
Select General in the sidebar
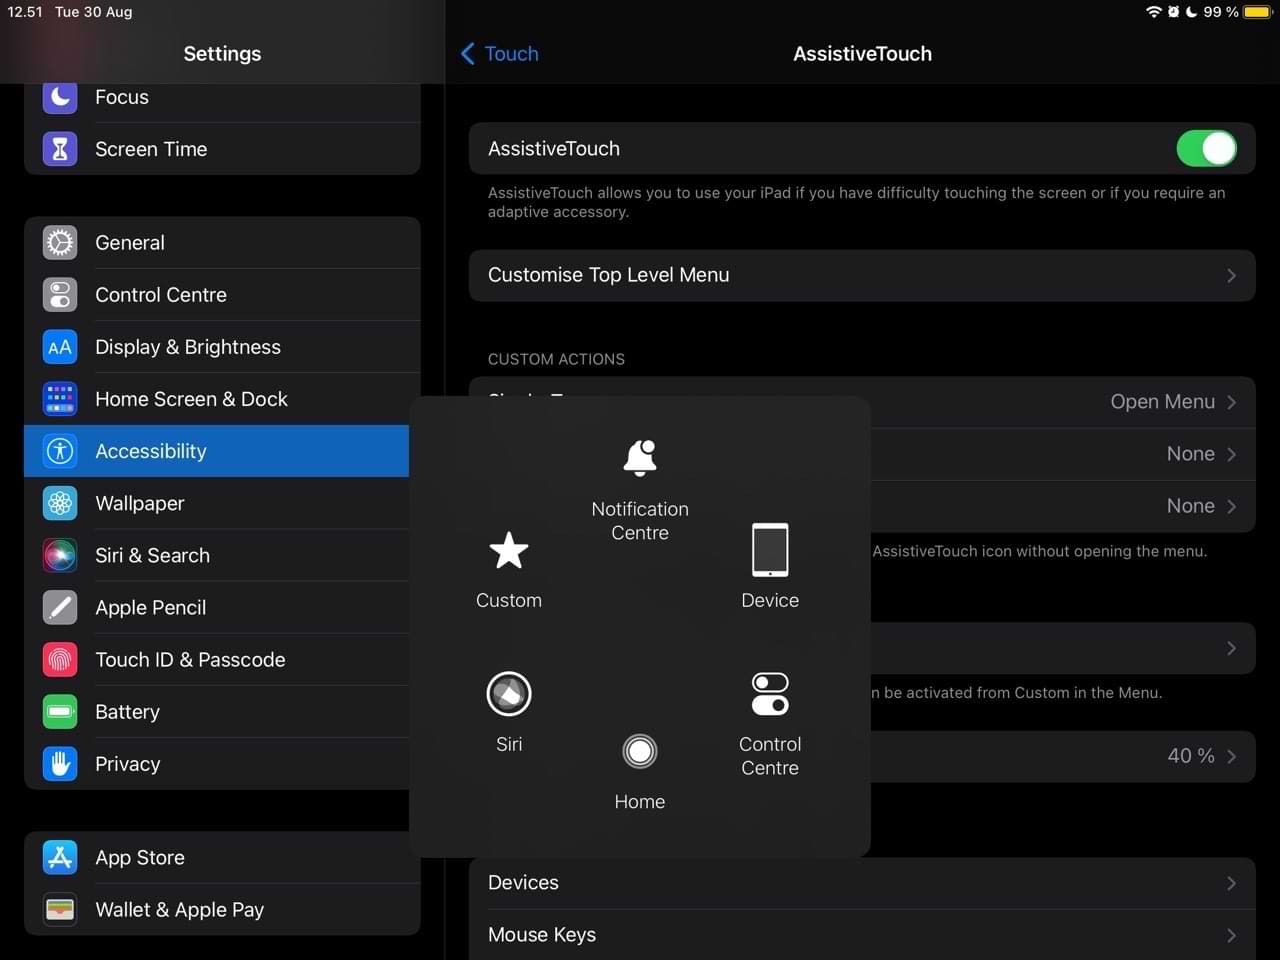(222, 243)
